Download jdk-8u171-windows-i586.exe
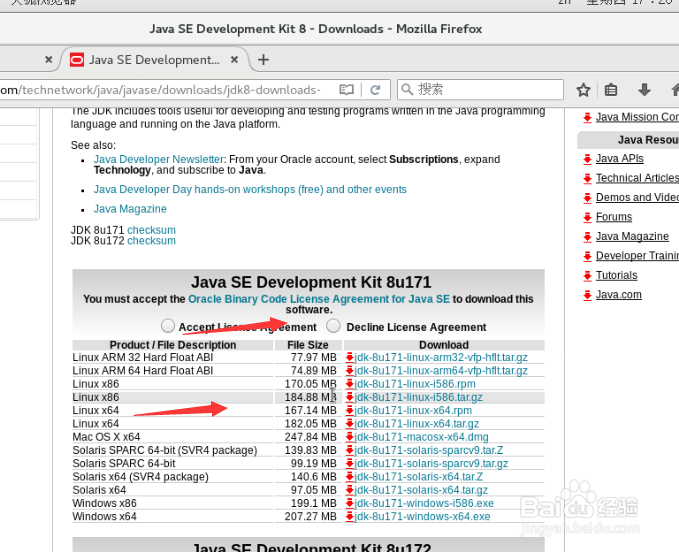Screen dimensions: 679x552 point(424,503)
